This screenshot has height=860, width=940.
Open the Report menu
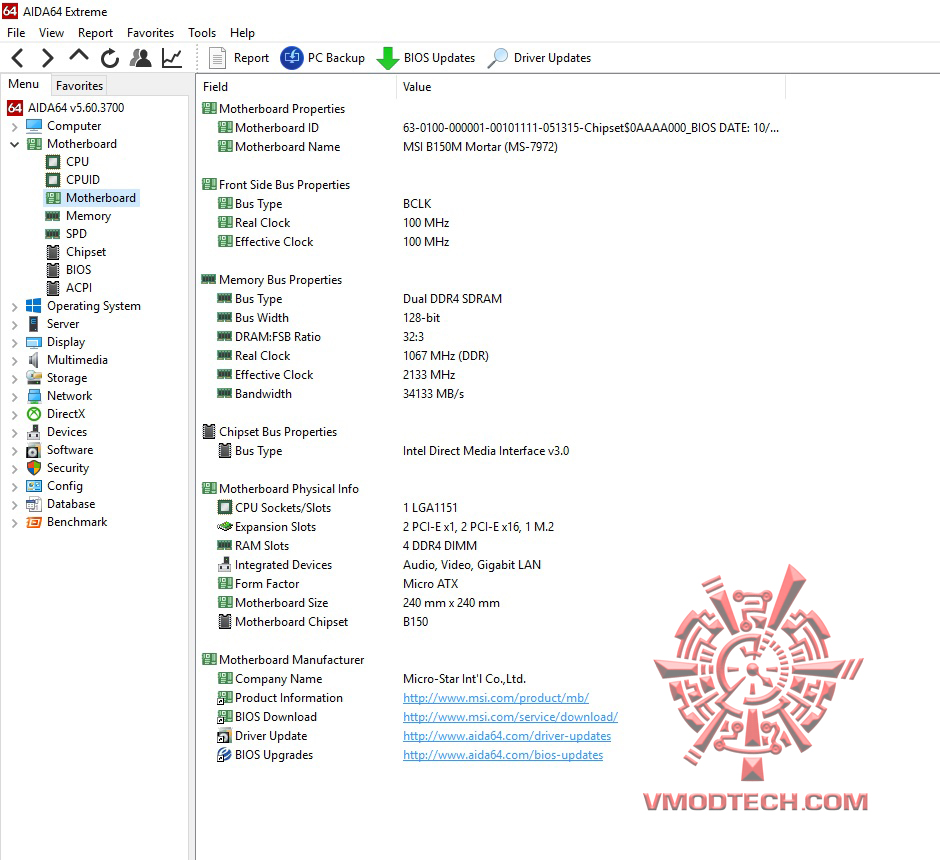pyautogui.click(x=95, y=33)
